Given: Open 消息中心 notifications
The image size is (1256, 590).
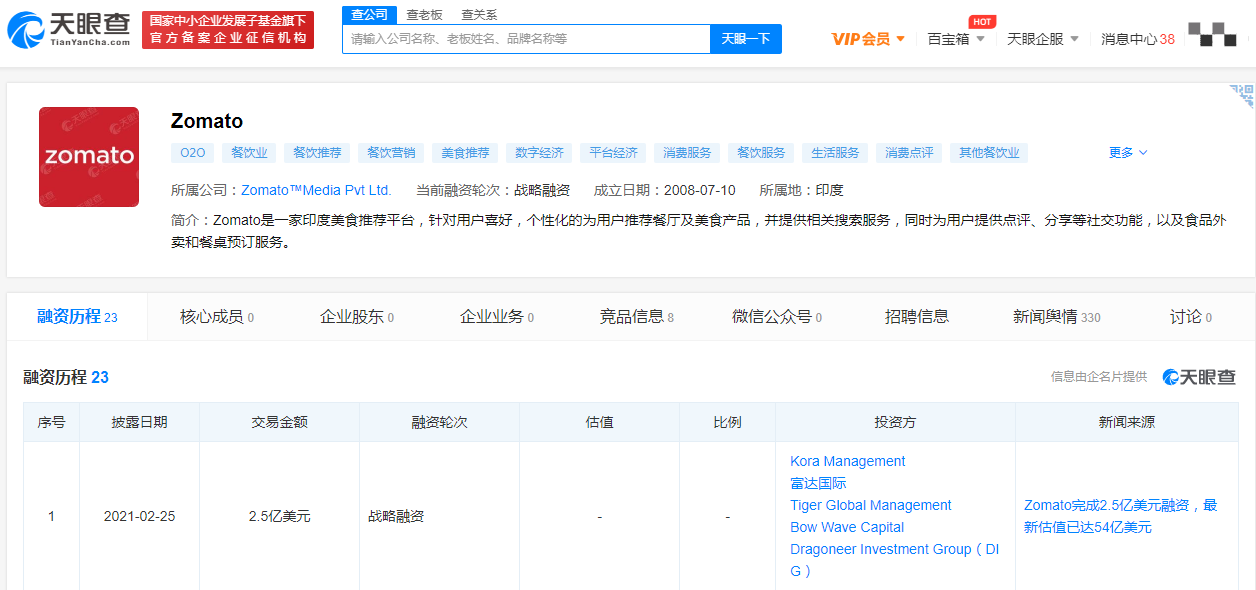Looking at the screenshot, I should click(1138, 39).
